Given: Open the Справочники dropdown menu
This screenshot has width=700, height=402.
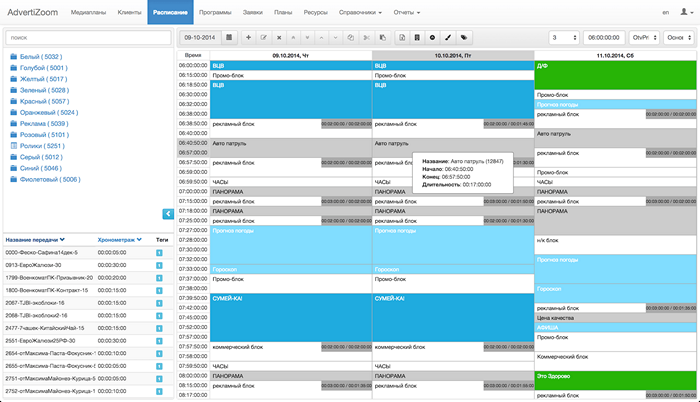Looking at the screenshot, I should click(360, 13).
